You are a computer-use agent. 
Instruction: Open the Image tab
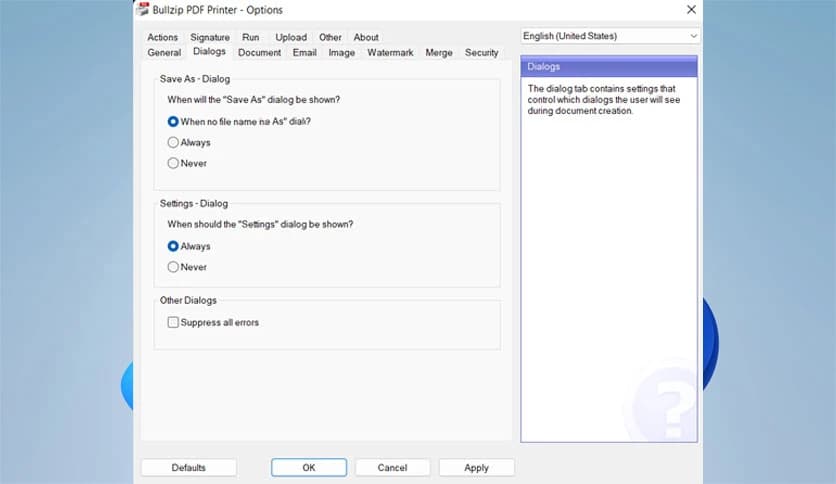[x=342, y=52]
